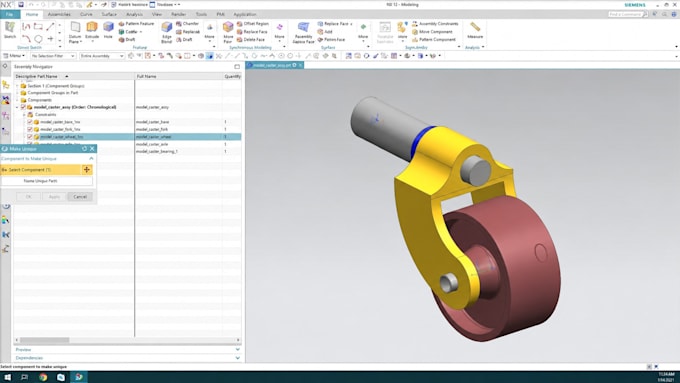Open Constraint Navigator sidebar tab icon

pos(6,100)
